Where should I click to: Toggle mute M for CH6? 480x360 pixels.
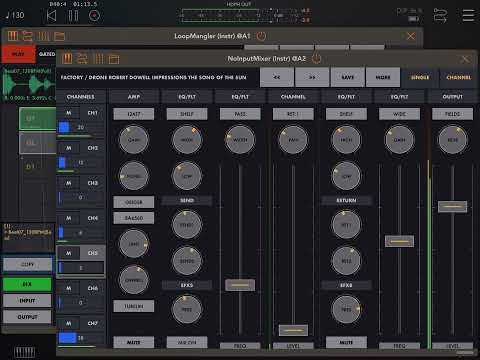pyautogui.click(x=68, y=288)
